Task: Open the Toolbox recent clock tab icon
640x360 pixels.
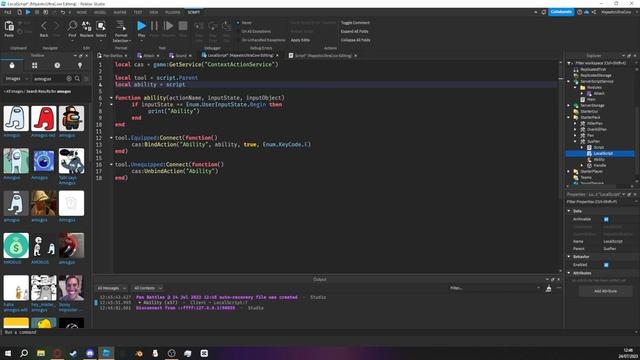Action: 57,65
